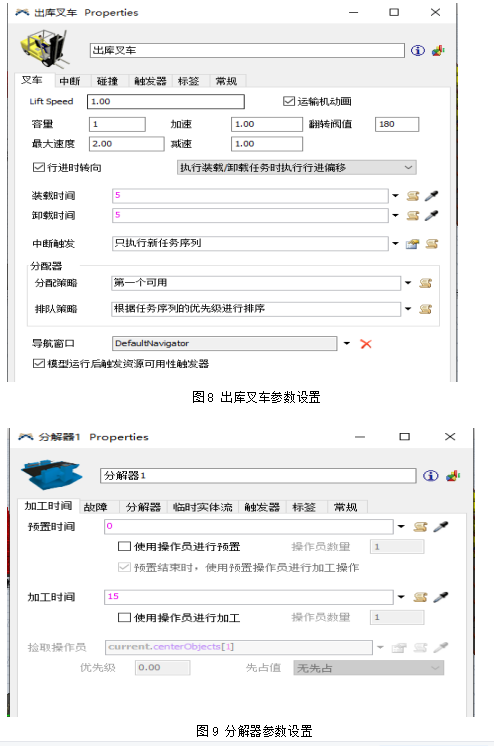Expand the 排队策略 dropdown arrow

tap(408, 309)
